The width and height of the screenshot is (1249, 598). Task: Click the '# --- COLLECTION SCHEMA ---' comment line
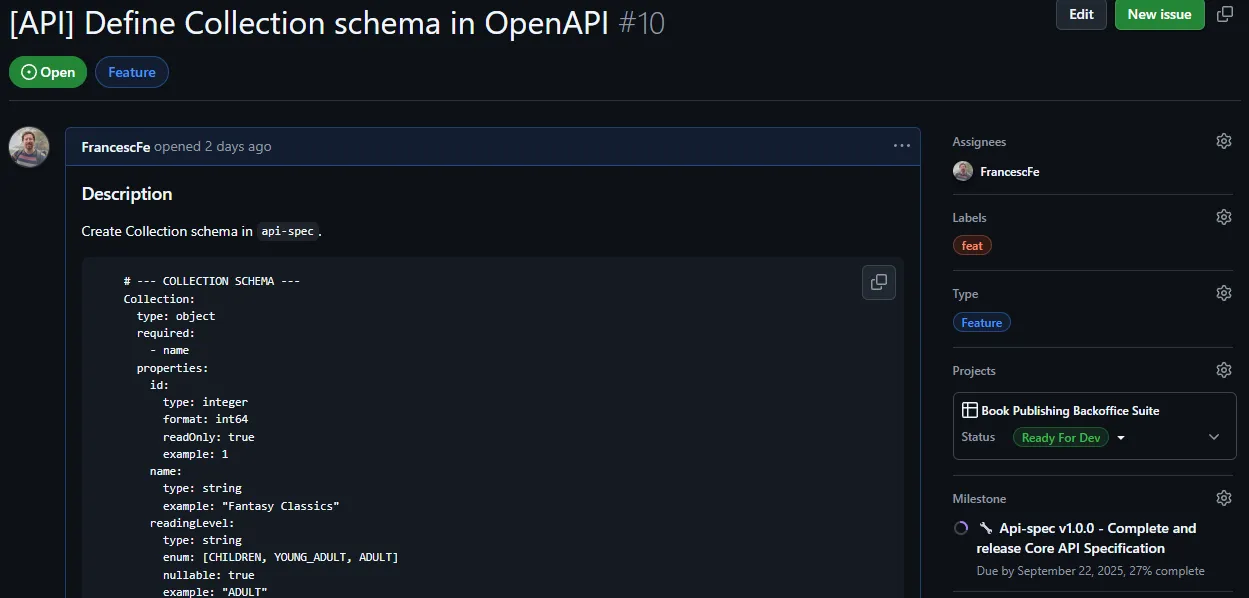(x=212, y=281)
